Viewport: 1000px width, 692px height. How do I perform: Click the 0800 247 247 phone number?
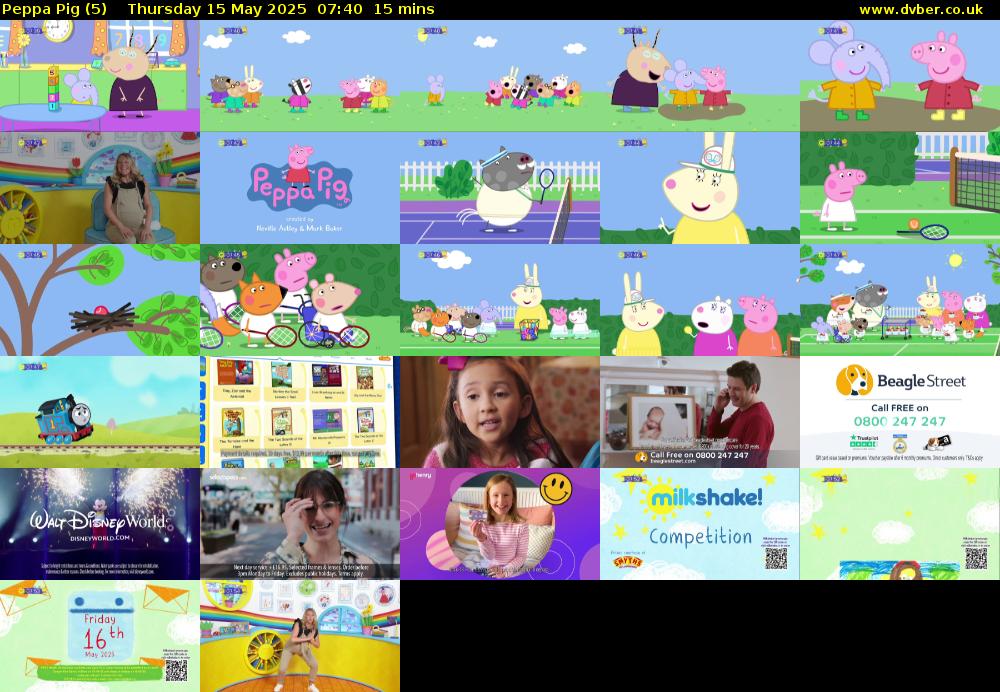pos(900,422)
